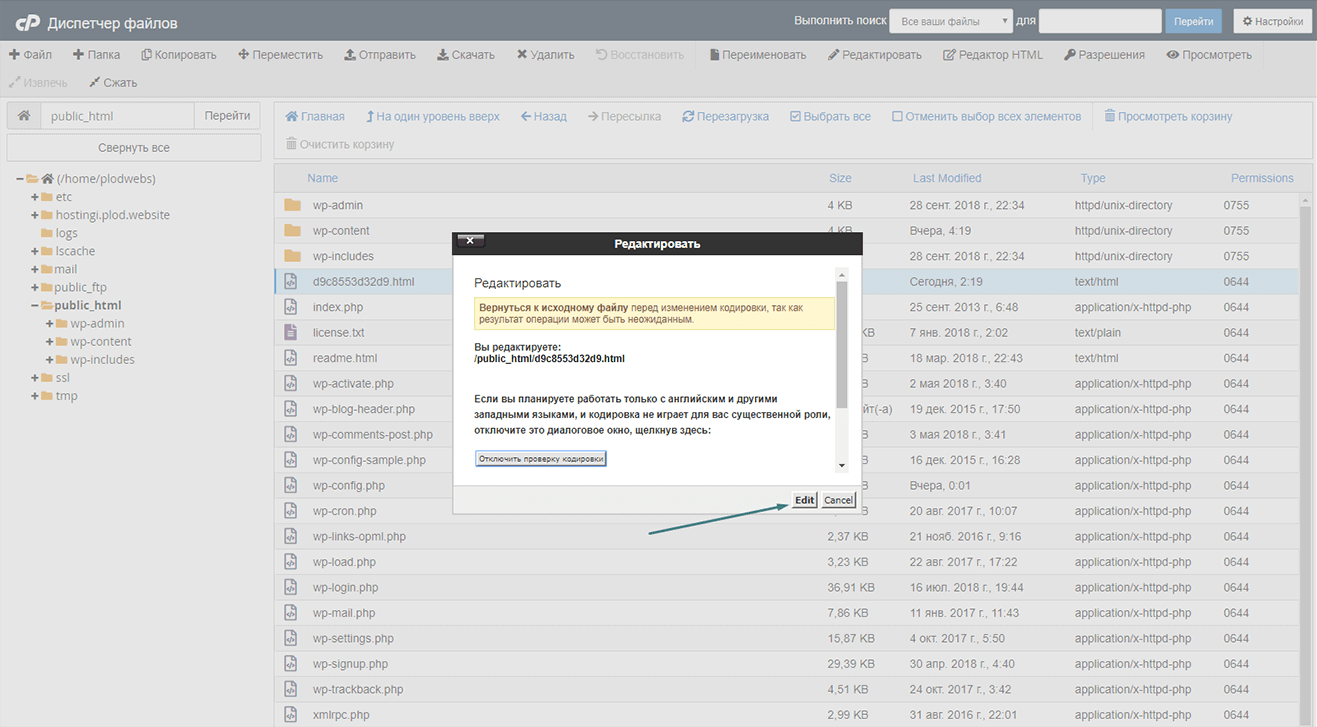The image size is (1317, 727).
Task: Click the Свернуть все button
Action: pyautogui.click(x=134, y=147)
